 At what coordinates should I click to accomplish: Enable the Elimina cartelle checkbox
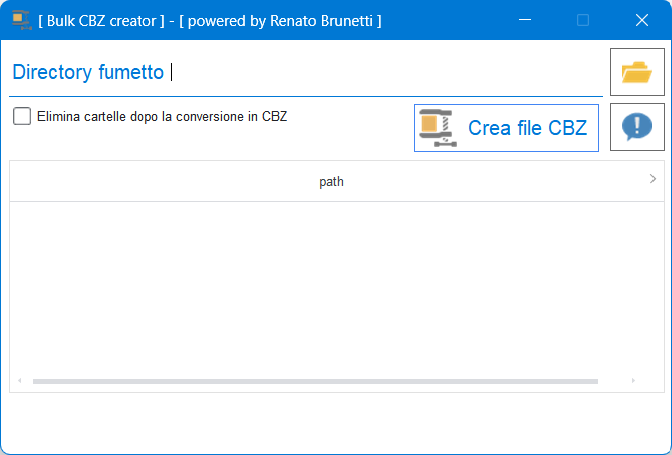[22, 117]
